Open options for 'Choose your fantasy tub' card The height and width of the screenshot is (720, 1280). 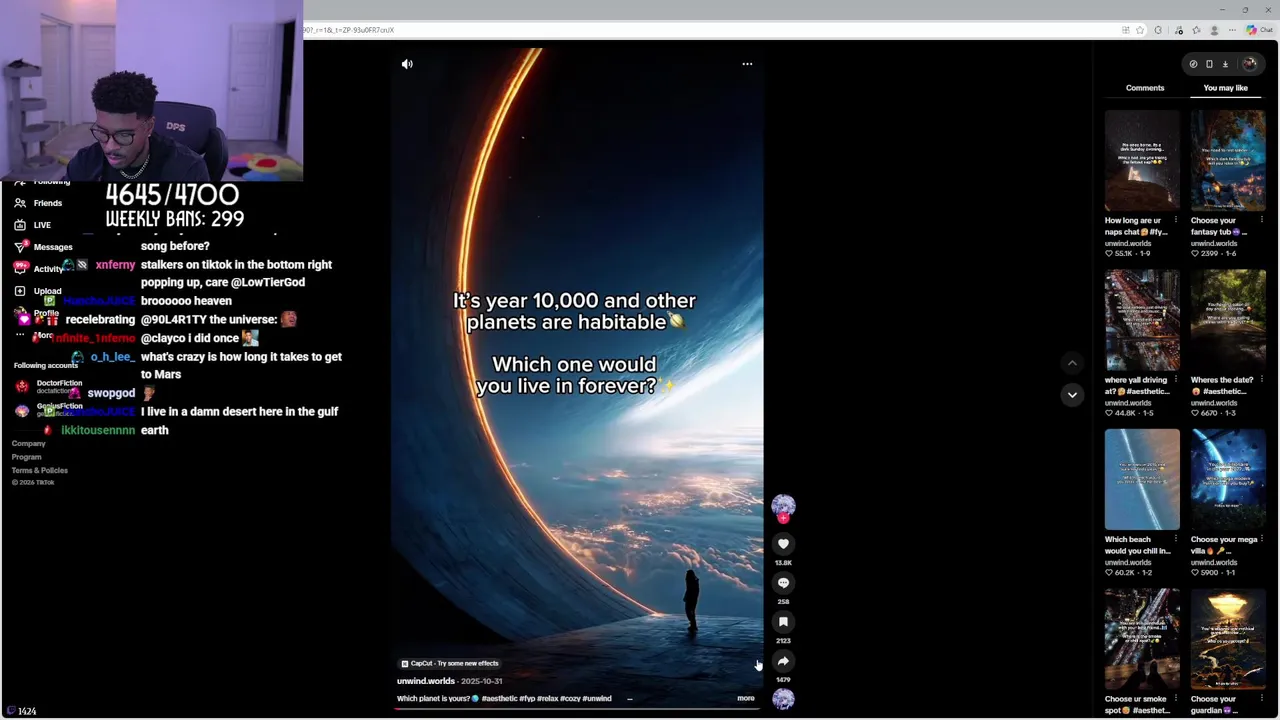(1261, 220)
